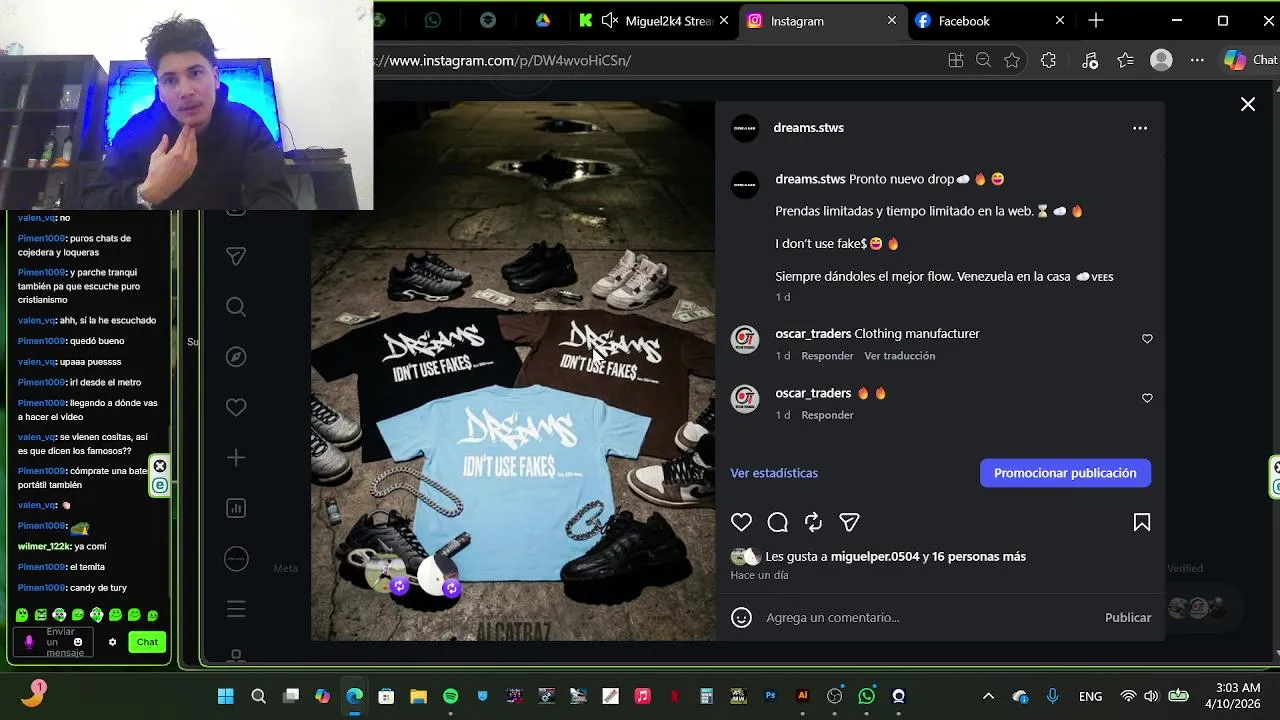Click the purple microphone icon in the chat box

pos(29,642)
